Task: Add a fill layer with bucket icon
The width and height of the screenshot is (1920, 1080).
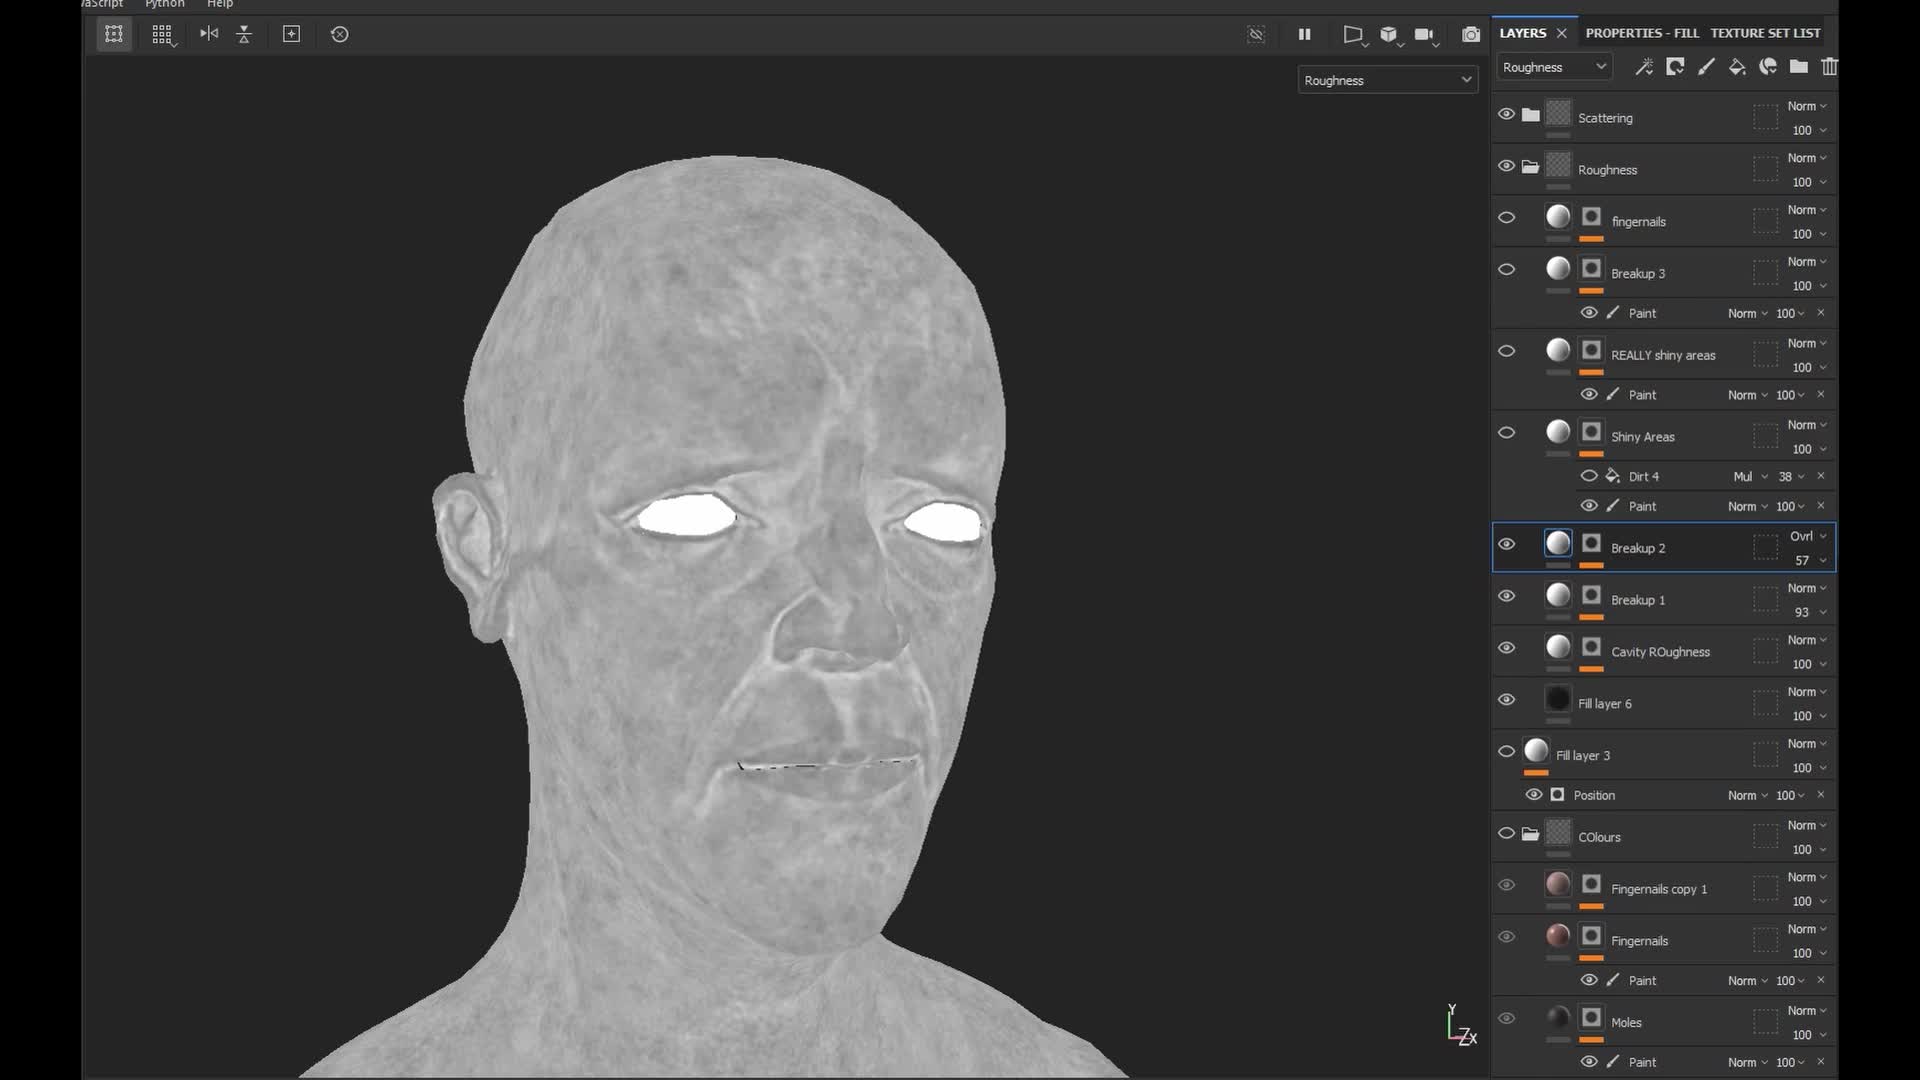Action: pos(1737,67)
